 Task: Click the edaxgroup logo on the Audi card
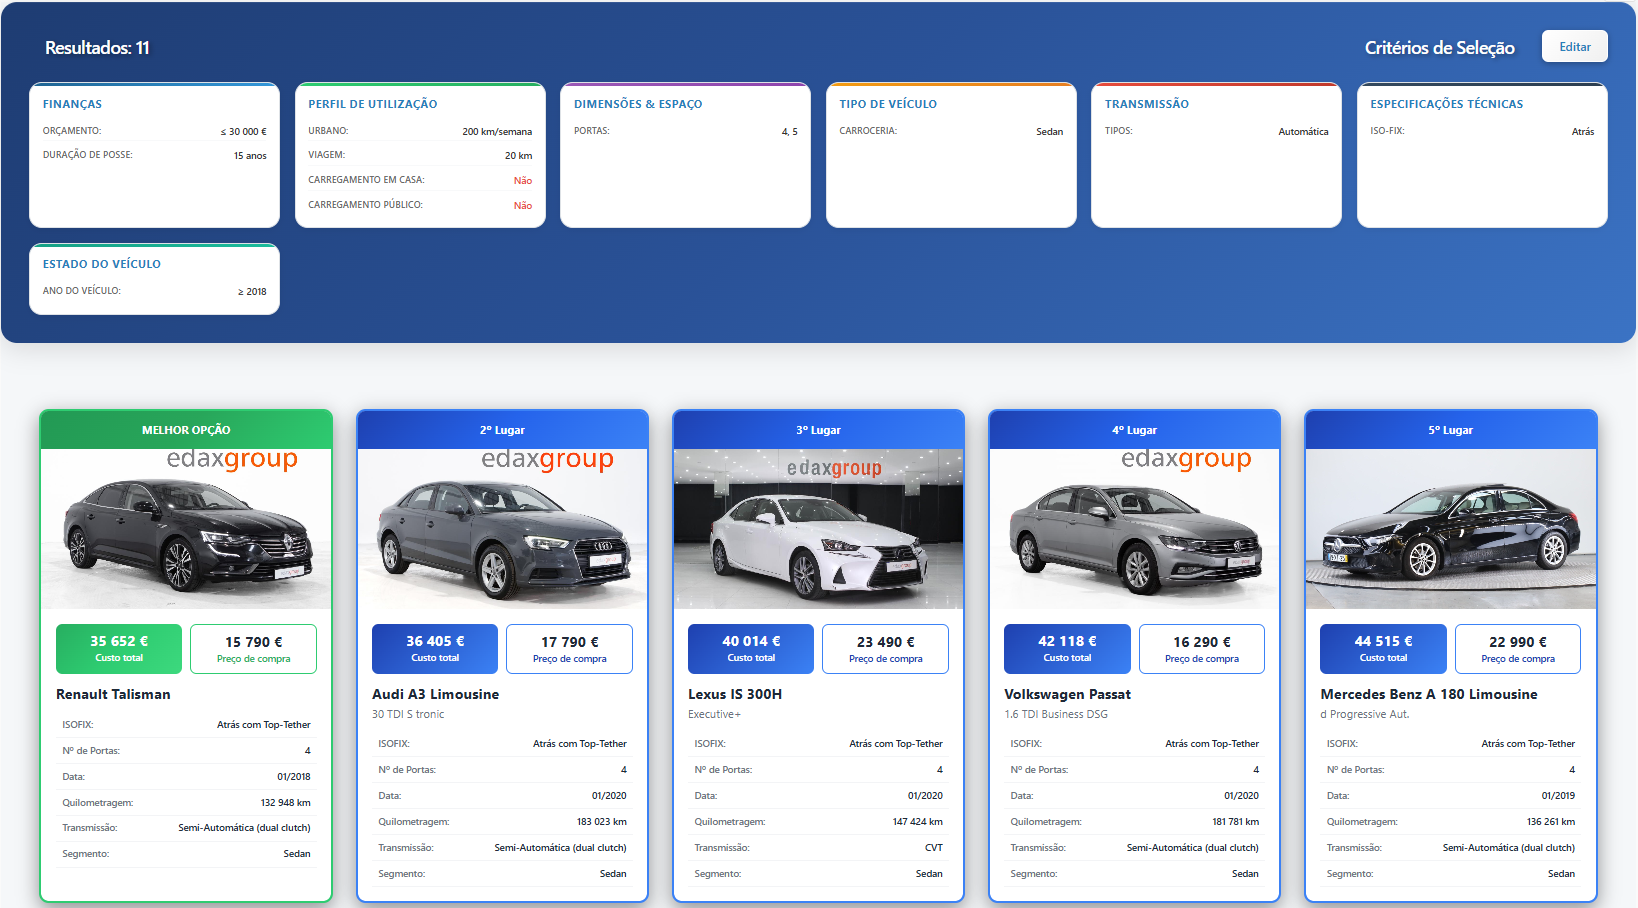pos(547,461)
